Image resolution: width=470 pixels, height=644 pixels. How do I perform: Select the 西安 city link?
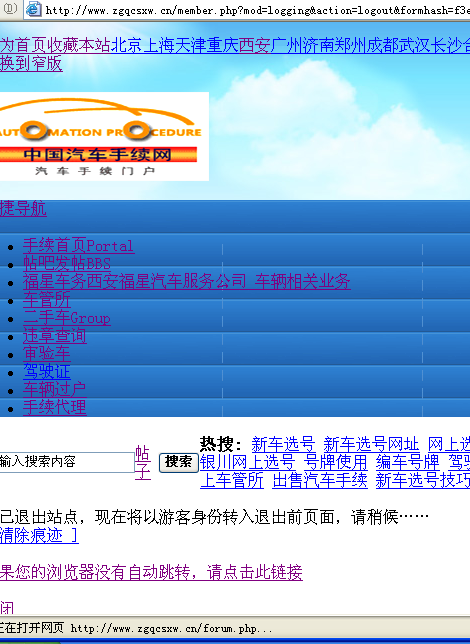(255, 45)
